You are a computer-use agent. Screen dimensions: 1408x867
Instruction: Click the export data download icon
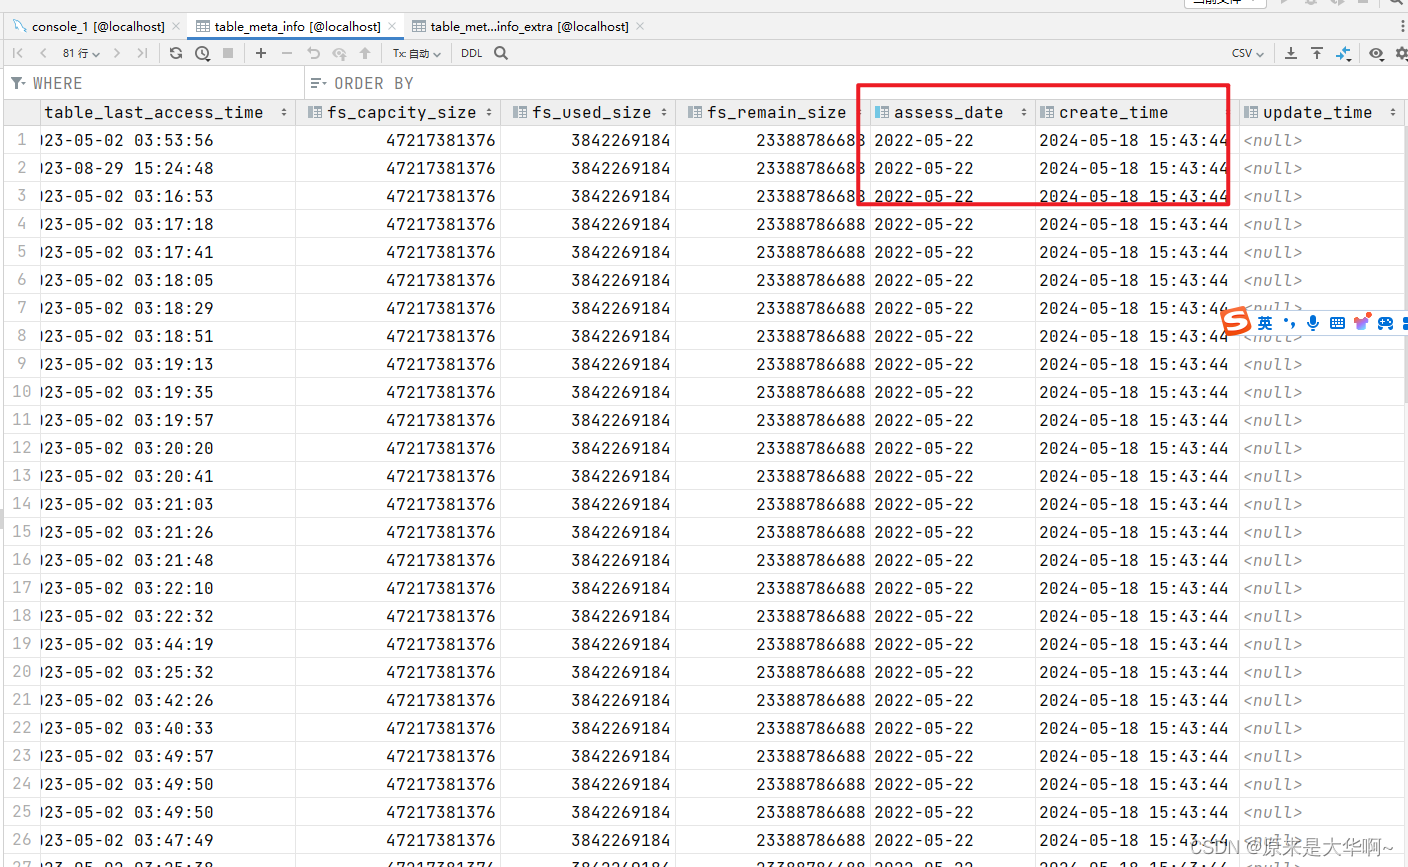[1290, 53]
